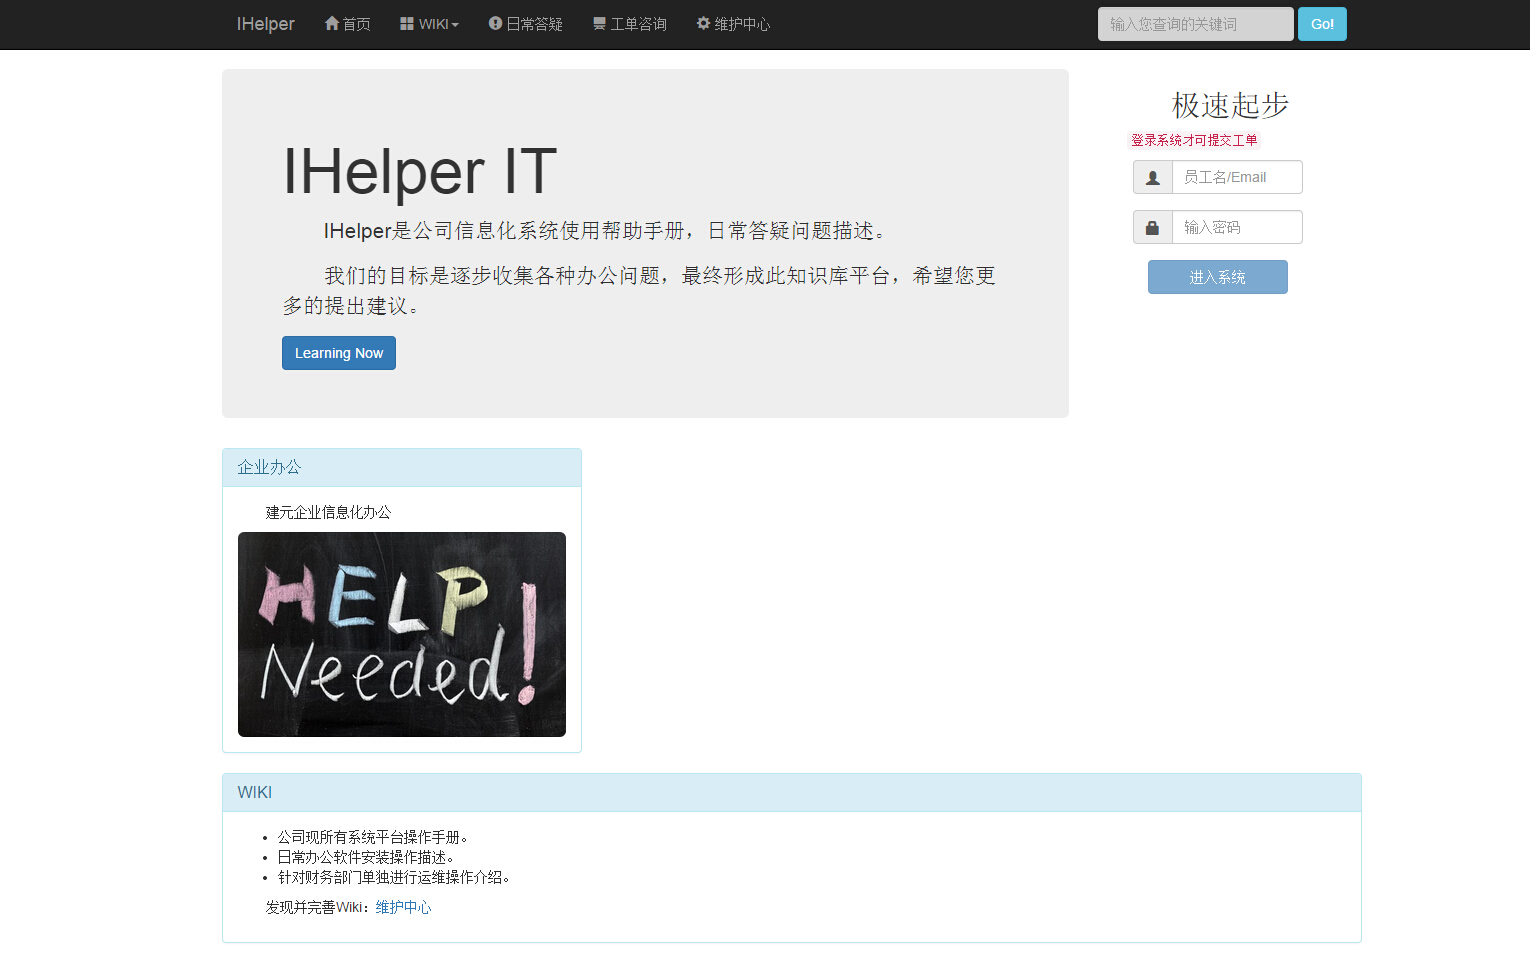Screen dimensions: 1530x956
Task: Expand the WIKI dropdown caret
Action: 455,25
